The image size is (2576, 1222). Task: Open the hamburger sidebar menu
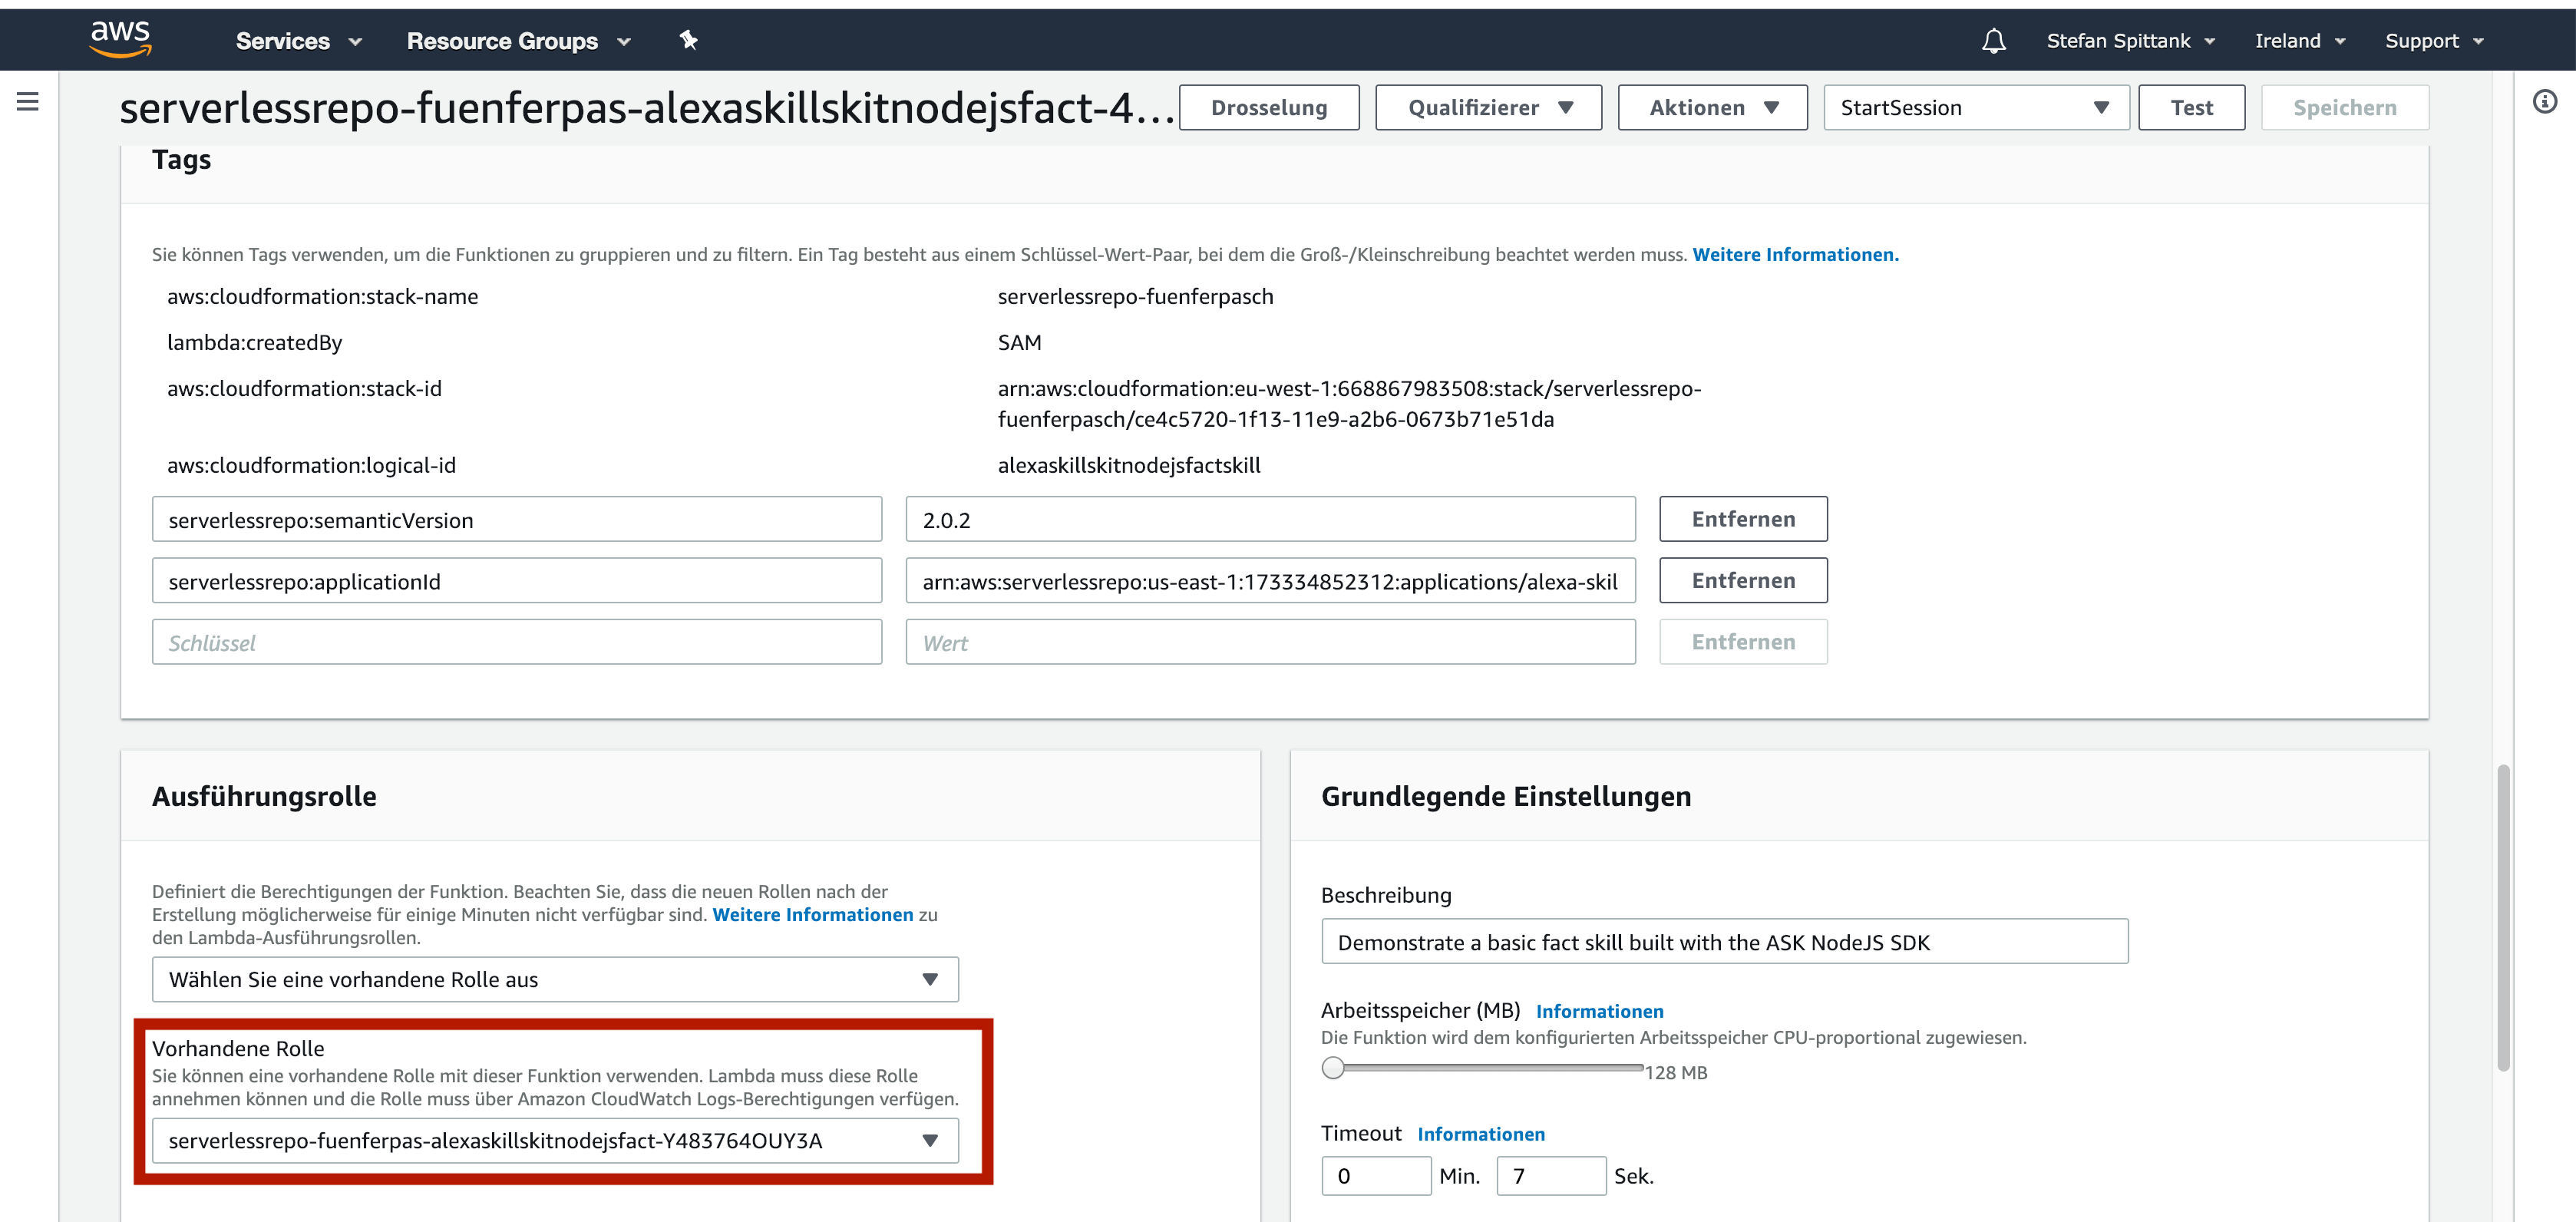point(28,101)
